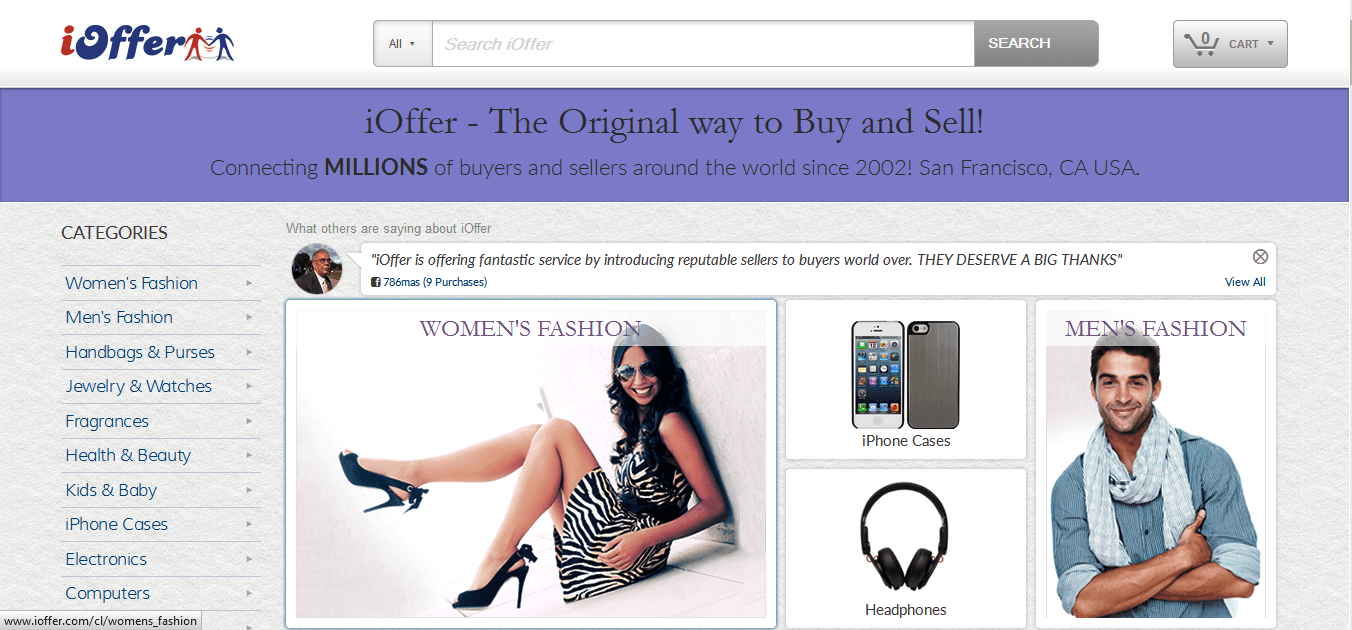The width and height of the screenshot is (1352, 630).
Task: Expand the Men's Fashion submenu arrow
Action: (249, 318)
